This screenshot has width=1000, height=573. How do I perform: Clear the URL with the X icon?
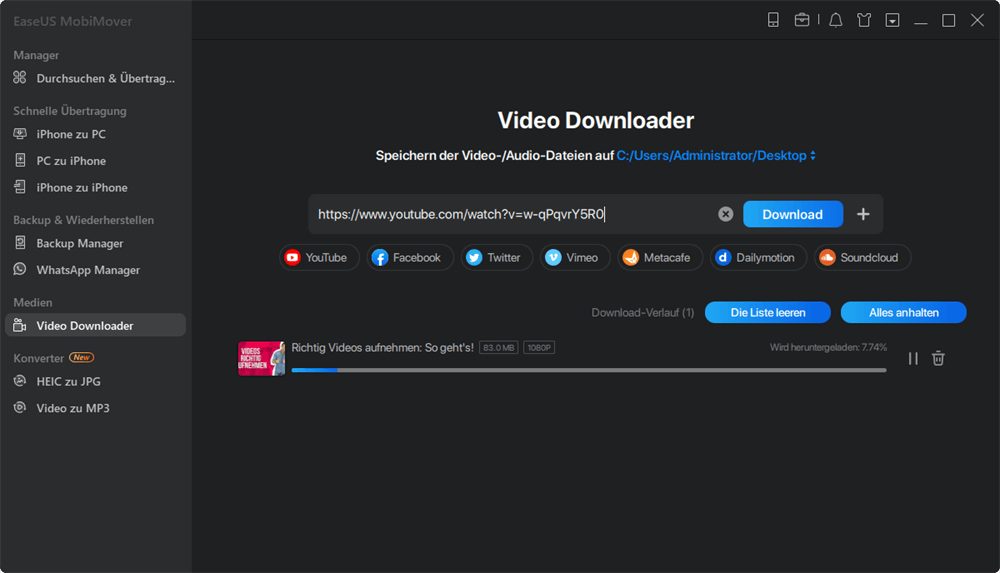click(725, 214)
